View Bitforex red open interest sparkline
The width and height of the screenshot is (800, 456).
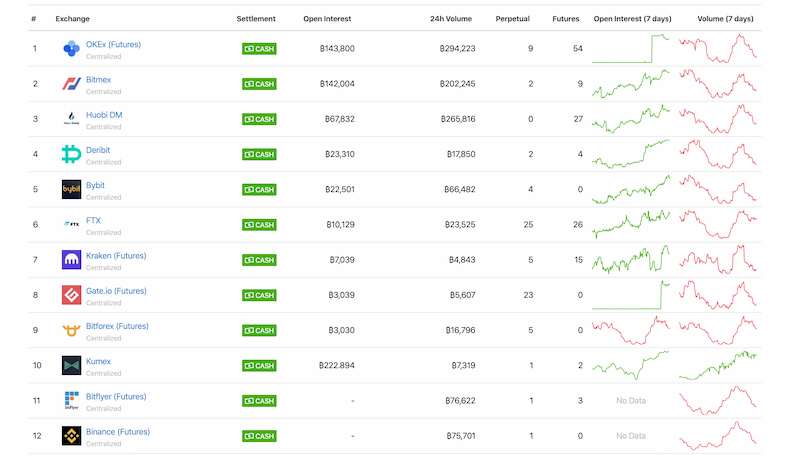(631, 331)
